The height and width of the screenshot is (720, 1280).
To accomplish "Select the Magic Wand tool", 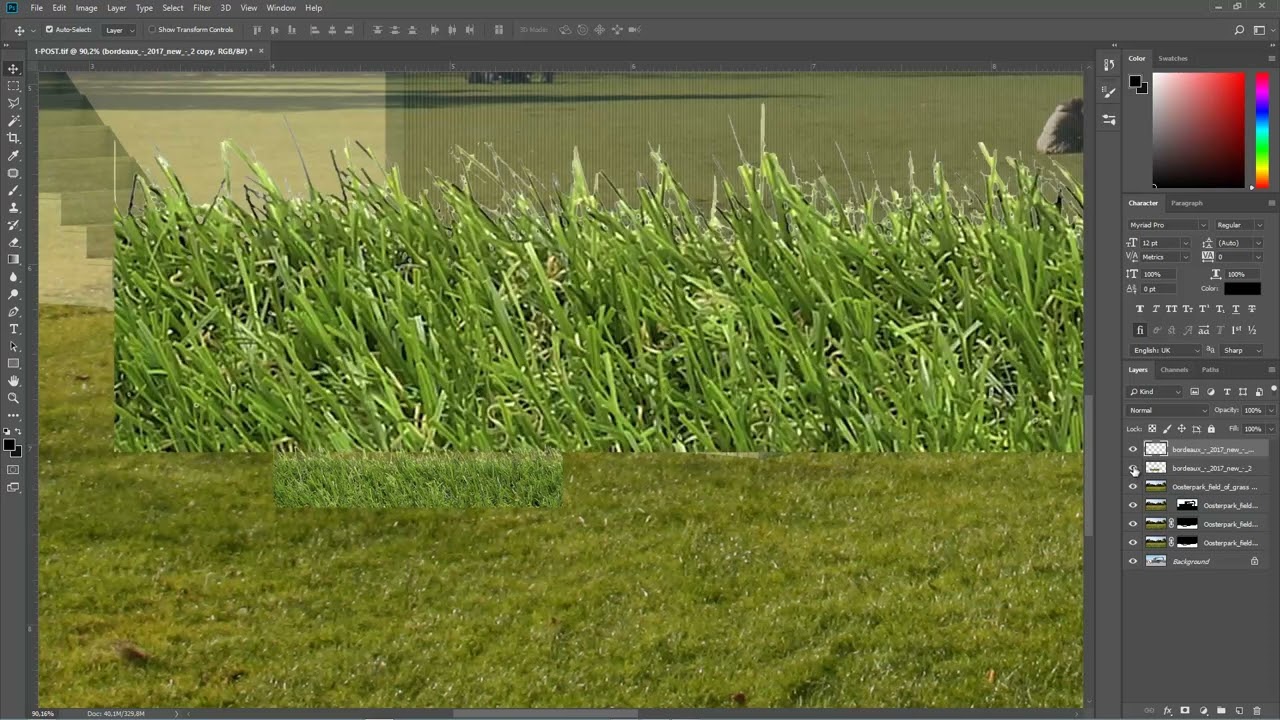I will tap(13, 120).
